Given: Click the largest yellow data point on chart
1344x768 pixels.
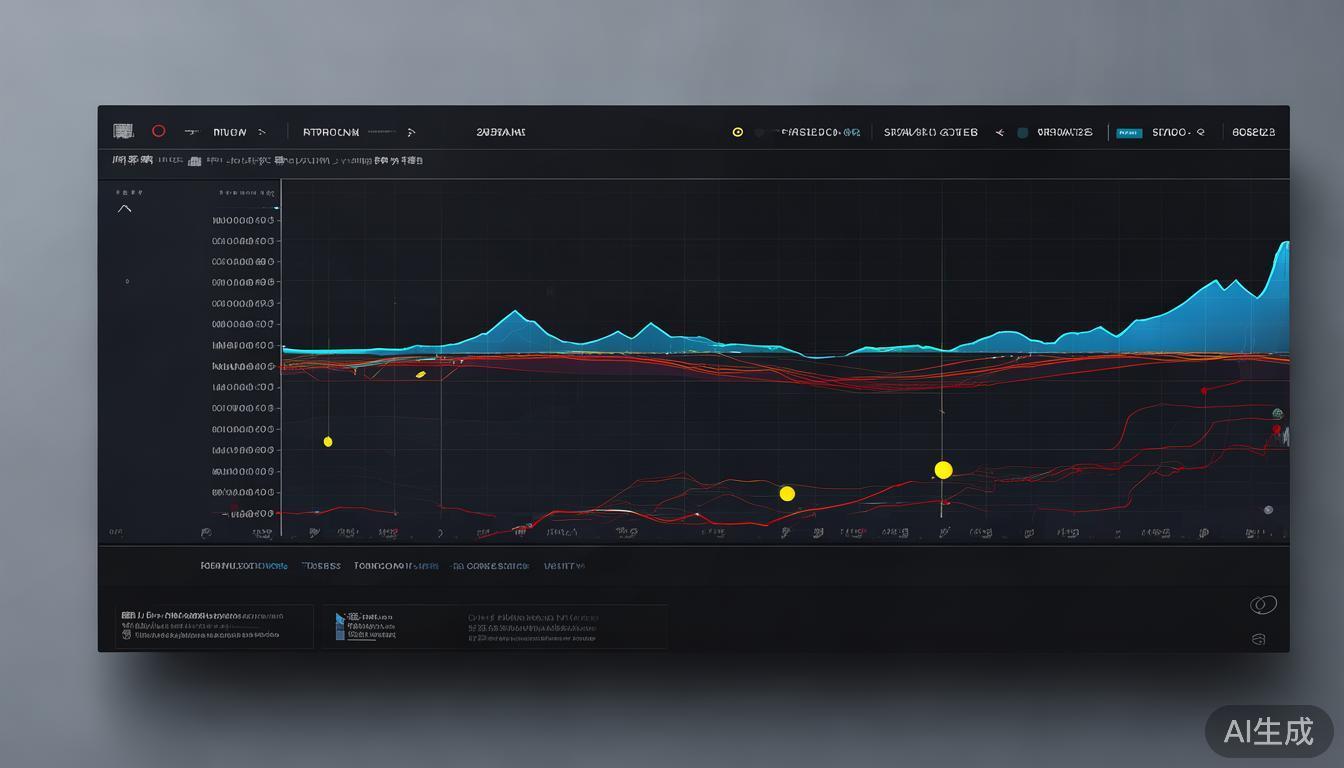Looking at the screenshot, I should [943, 470].
